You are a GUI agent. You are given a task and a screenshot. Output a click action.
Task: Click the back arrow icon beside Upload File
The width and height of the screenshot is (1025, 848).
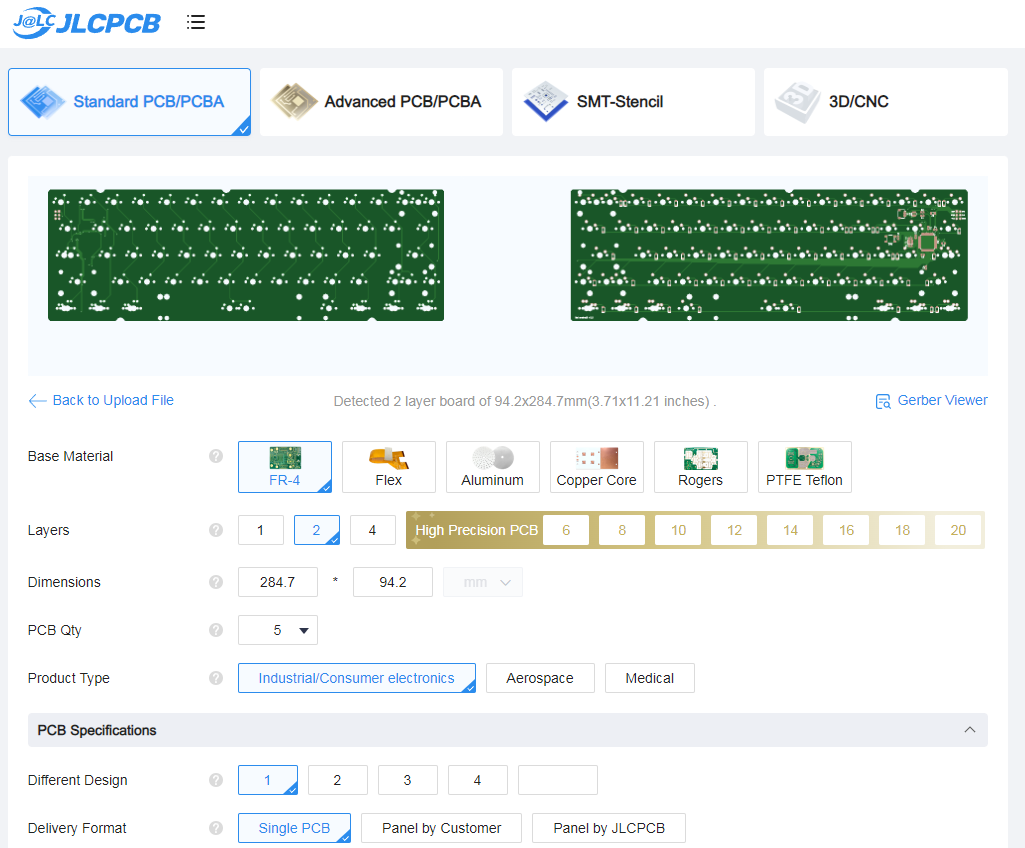pyautogui.click(x=37, y=401)
